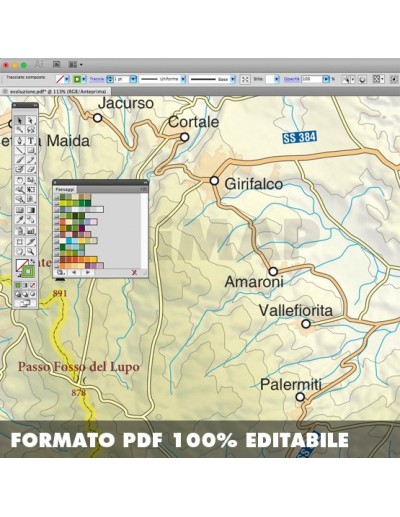Select the Rotate tool
Viewport: 400px width, 517px height.
(x=20, y=180)
